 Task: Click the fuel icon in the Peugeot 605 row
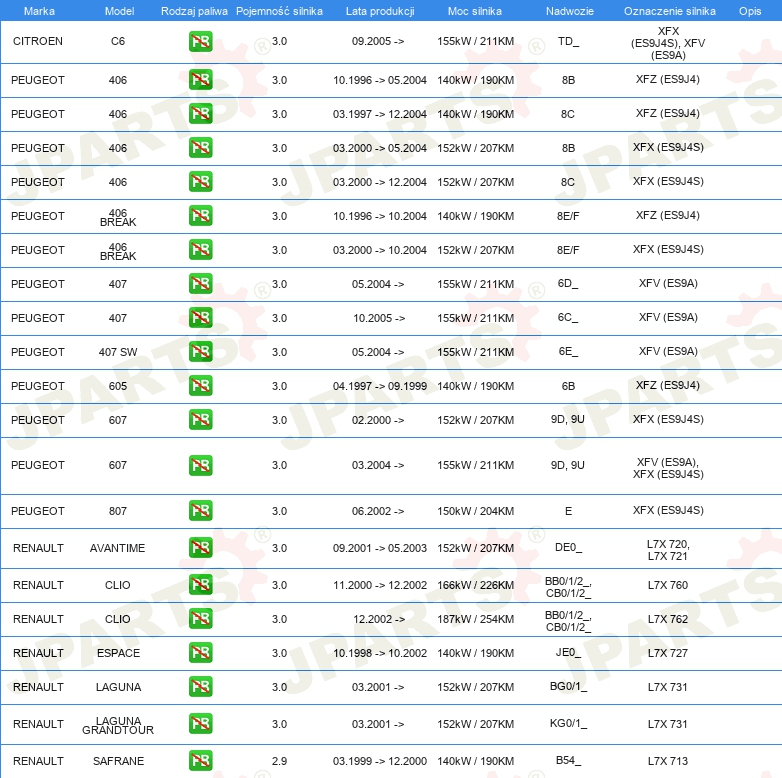tap(200, 386)
